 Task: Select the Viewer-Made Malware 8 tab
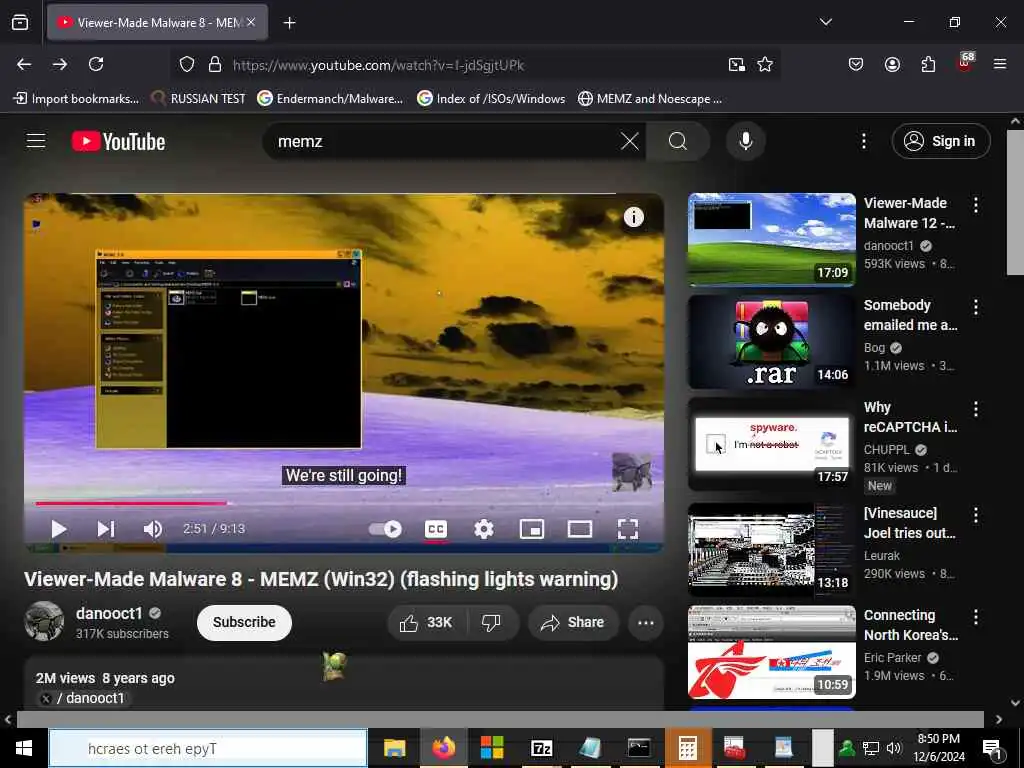pos(157,22)
